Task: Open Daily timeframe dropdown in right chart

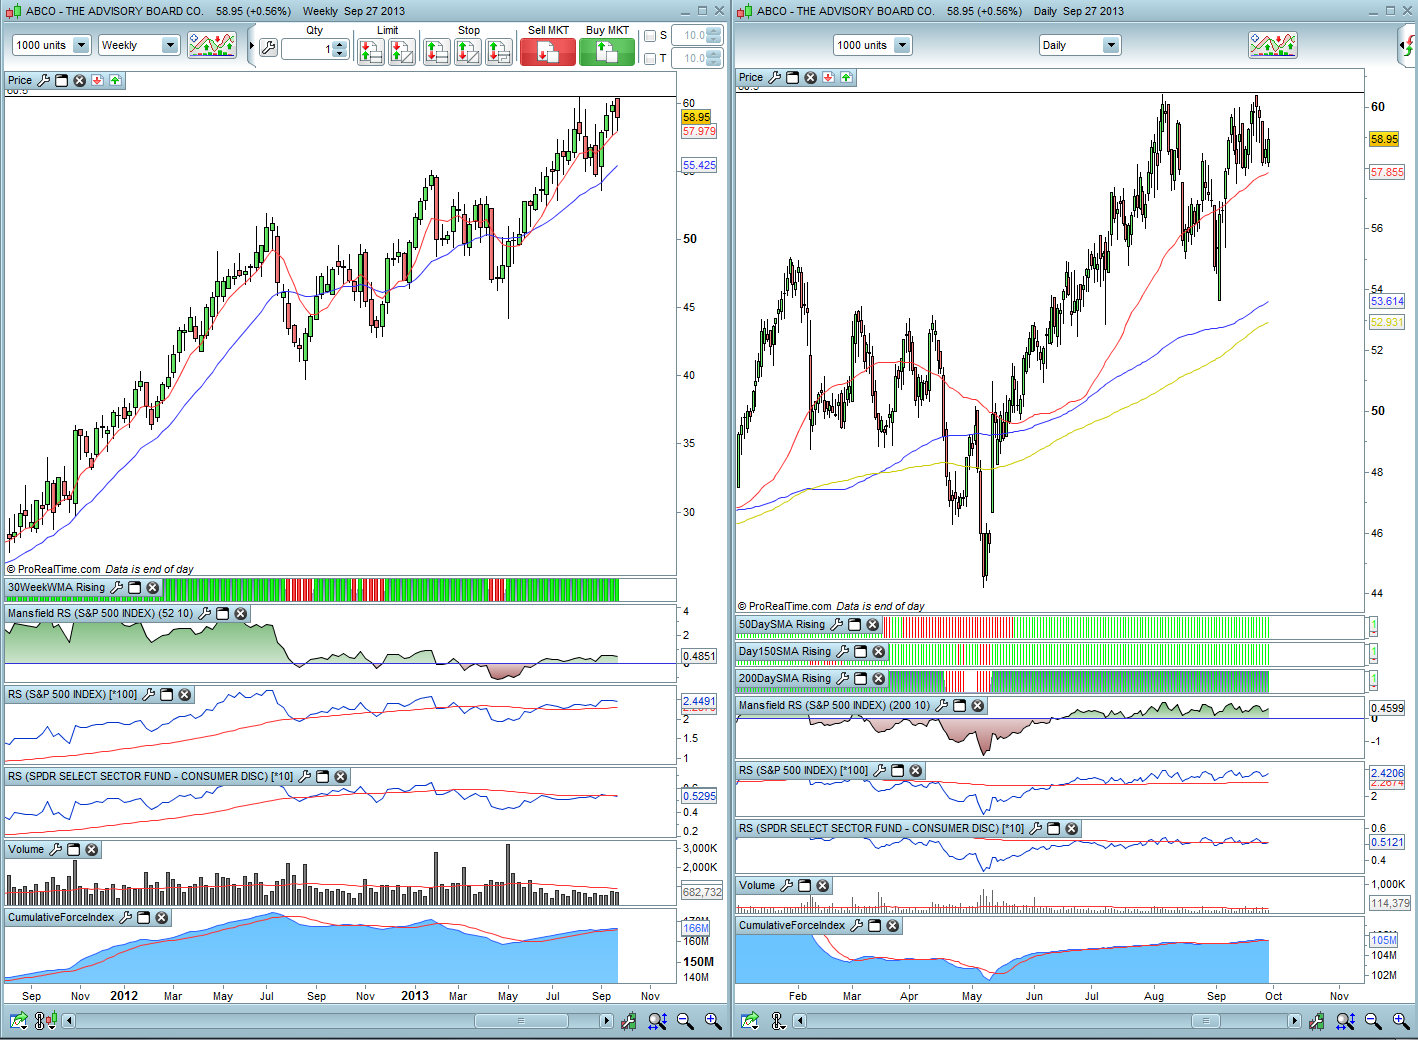Action: click(x=1110, y=45)
